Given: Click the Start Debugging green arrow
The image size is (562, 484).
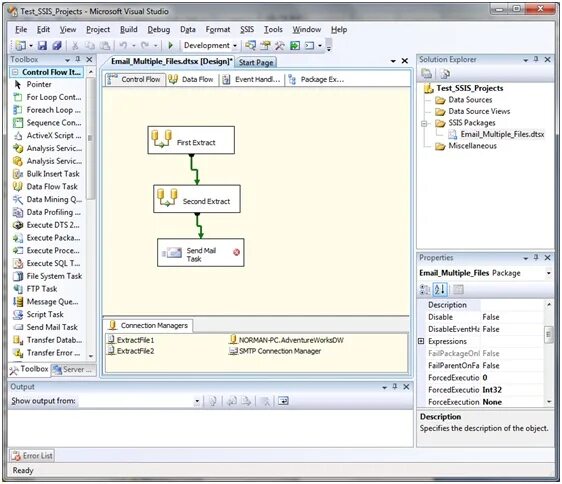Looking at the screenshot, I should (171, 46).
